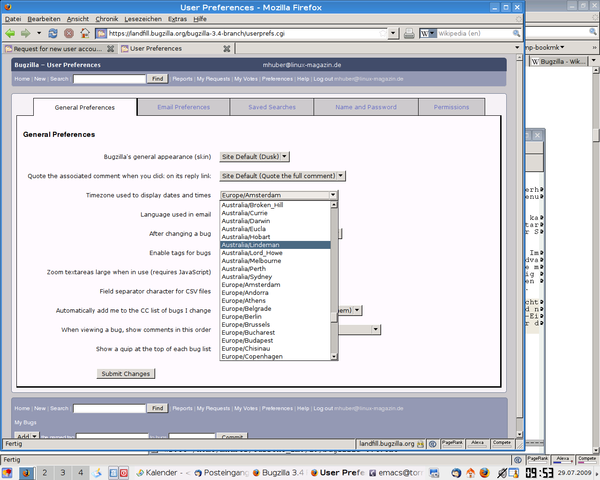The height and width of the screenshot is (480, 600).
Task: Select Australia/Lindeman in the timezone list
Action: coord(275,245)
